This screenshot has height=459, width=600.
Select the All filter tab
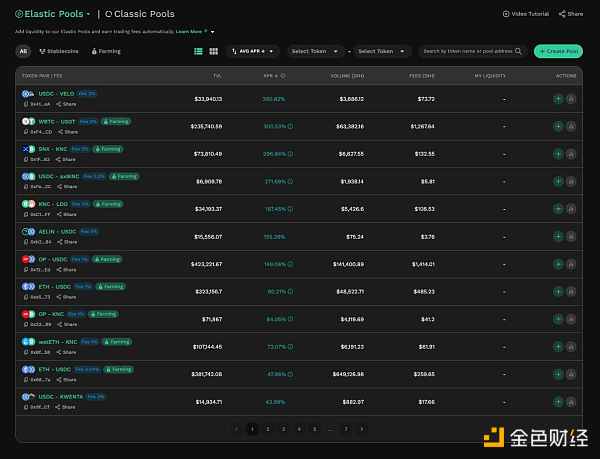tap(23, 51)
